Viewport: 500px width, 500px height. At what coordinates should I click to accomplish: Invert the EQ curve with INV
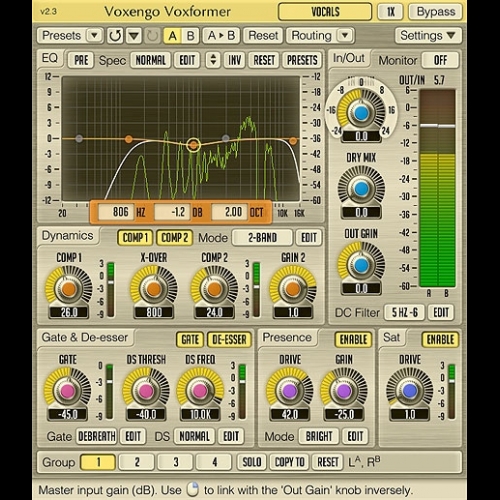click(x=234, y=60)
